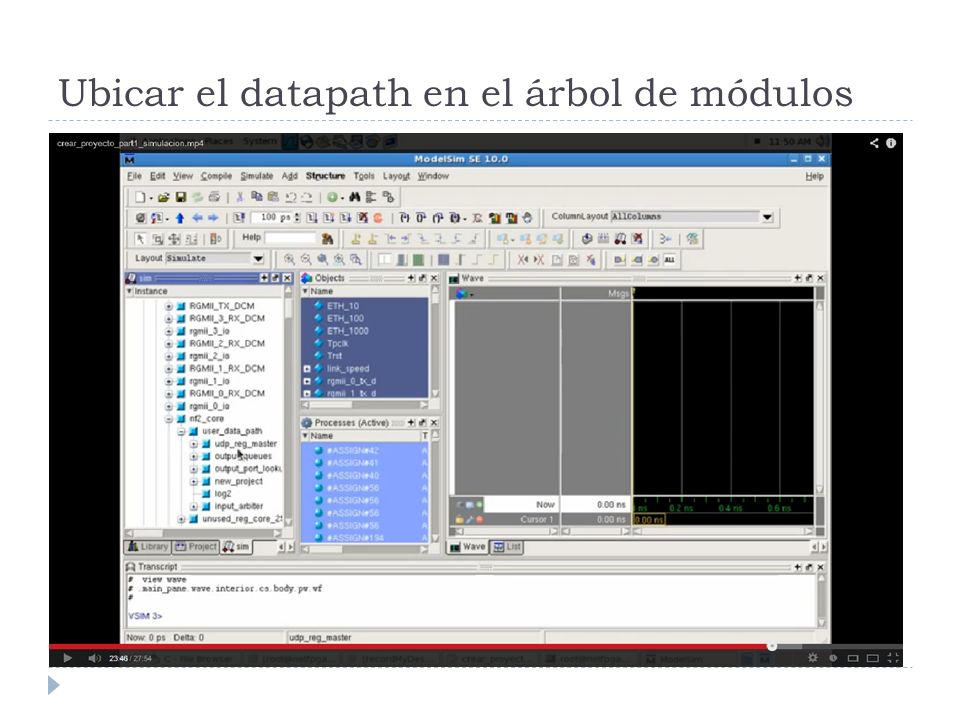Open the ColumnLayout dropdown
Screen dimensions: 960x720
click(767, 217)
